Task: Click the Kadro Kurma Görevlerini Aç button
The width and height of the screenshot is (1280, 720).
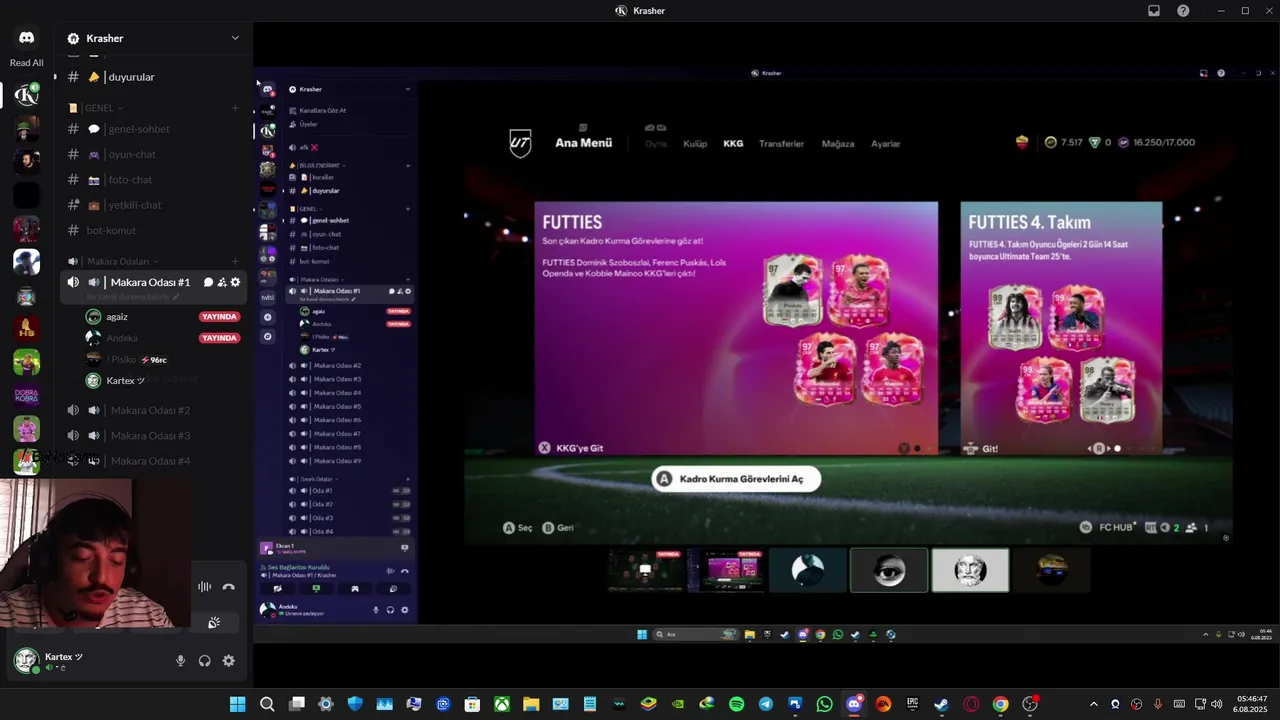Action: (736, 479)
